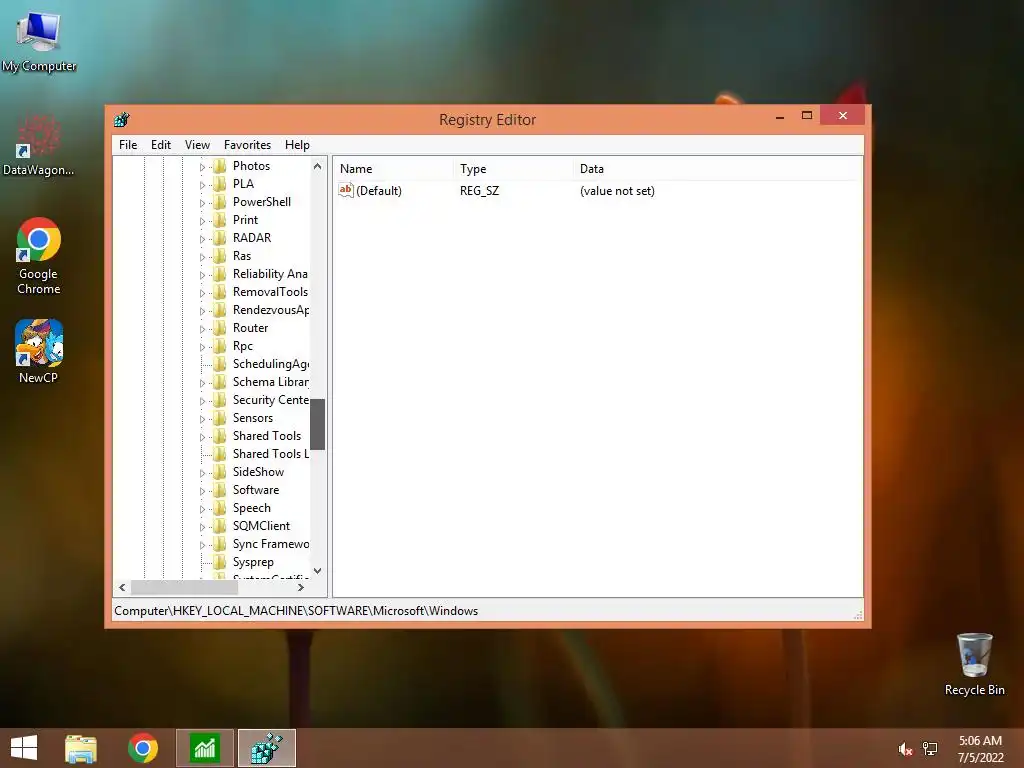The image size is (1024, 768).
Task: Click the tree vertical scrollbar up arrow
Action: click(x=317, y=166)
